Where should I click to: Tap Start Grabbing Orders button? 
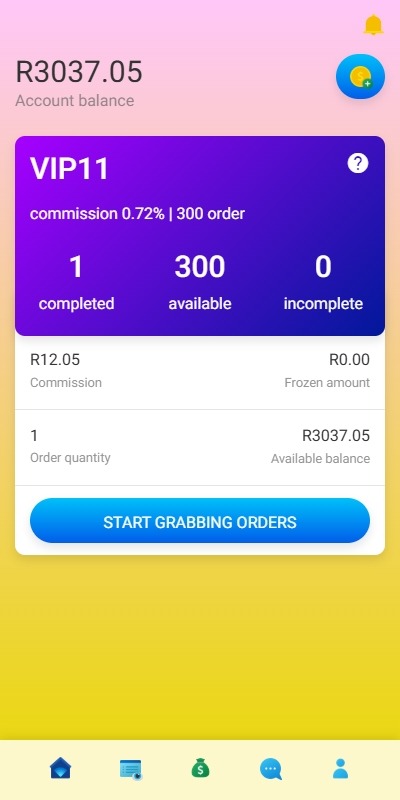200,520
